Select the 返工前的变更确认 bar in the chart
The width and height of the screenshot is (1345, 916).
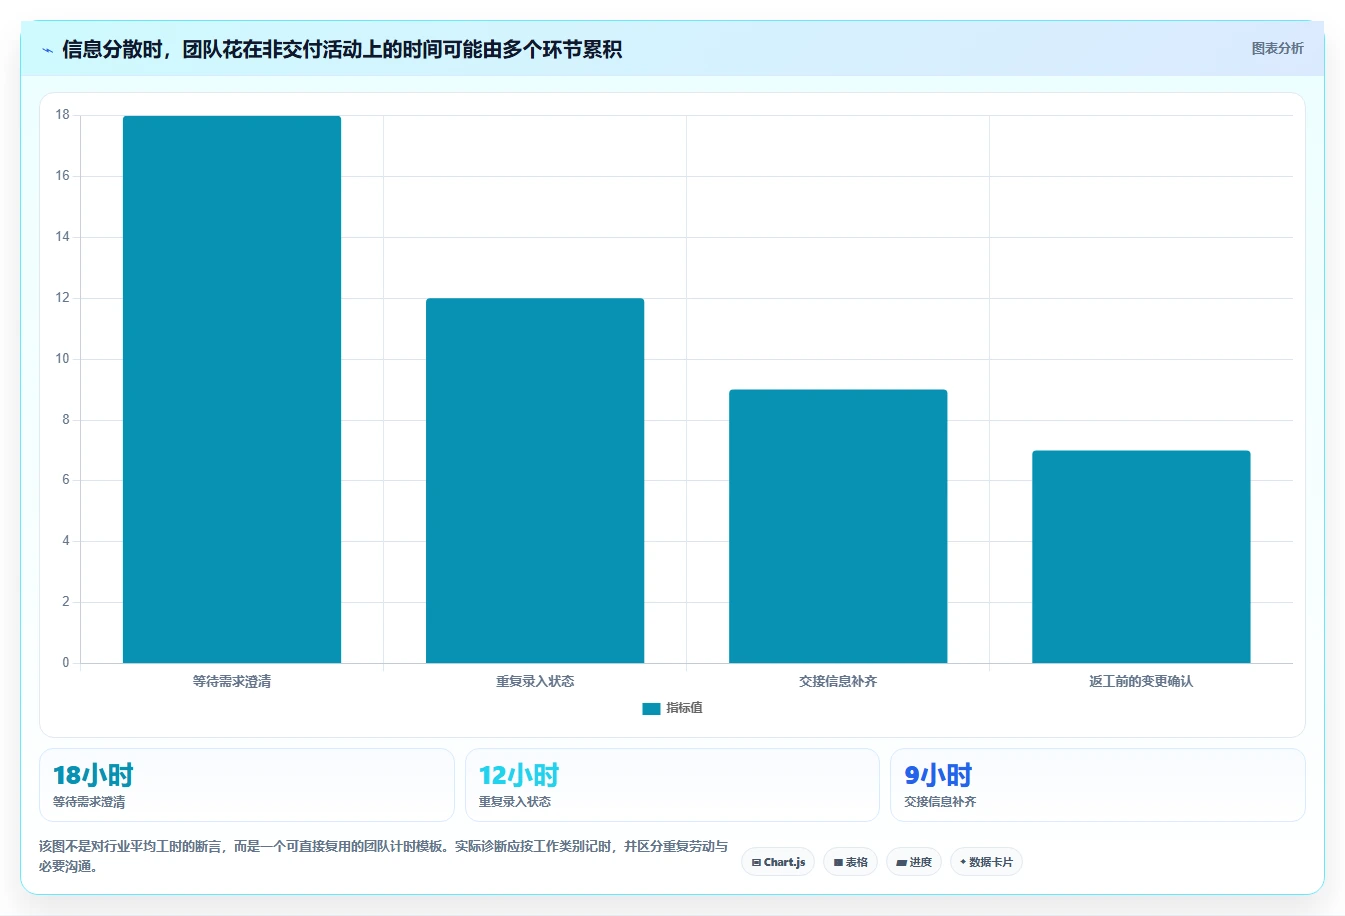click(x=1141, y=557)
